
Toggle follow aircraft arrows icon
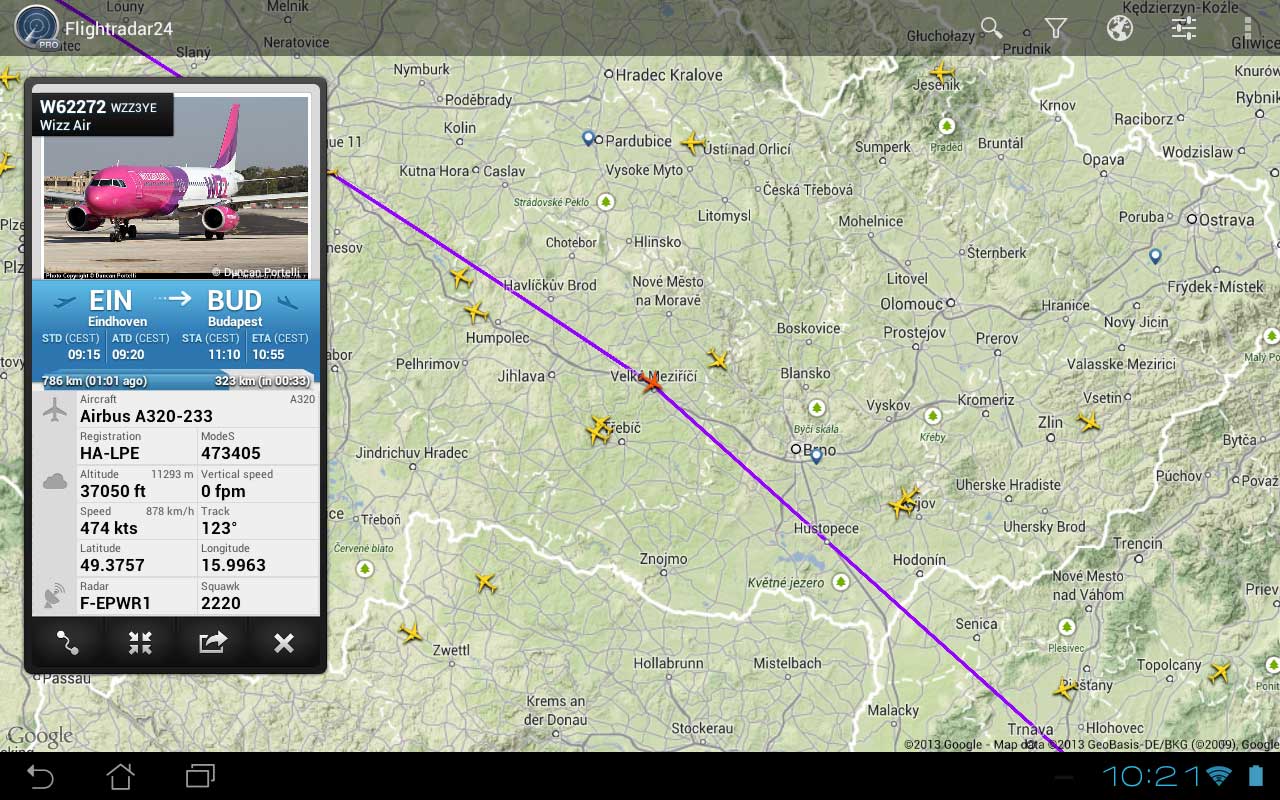(140, 643)
